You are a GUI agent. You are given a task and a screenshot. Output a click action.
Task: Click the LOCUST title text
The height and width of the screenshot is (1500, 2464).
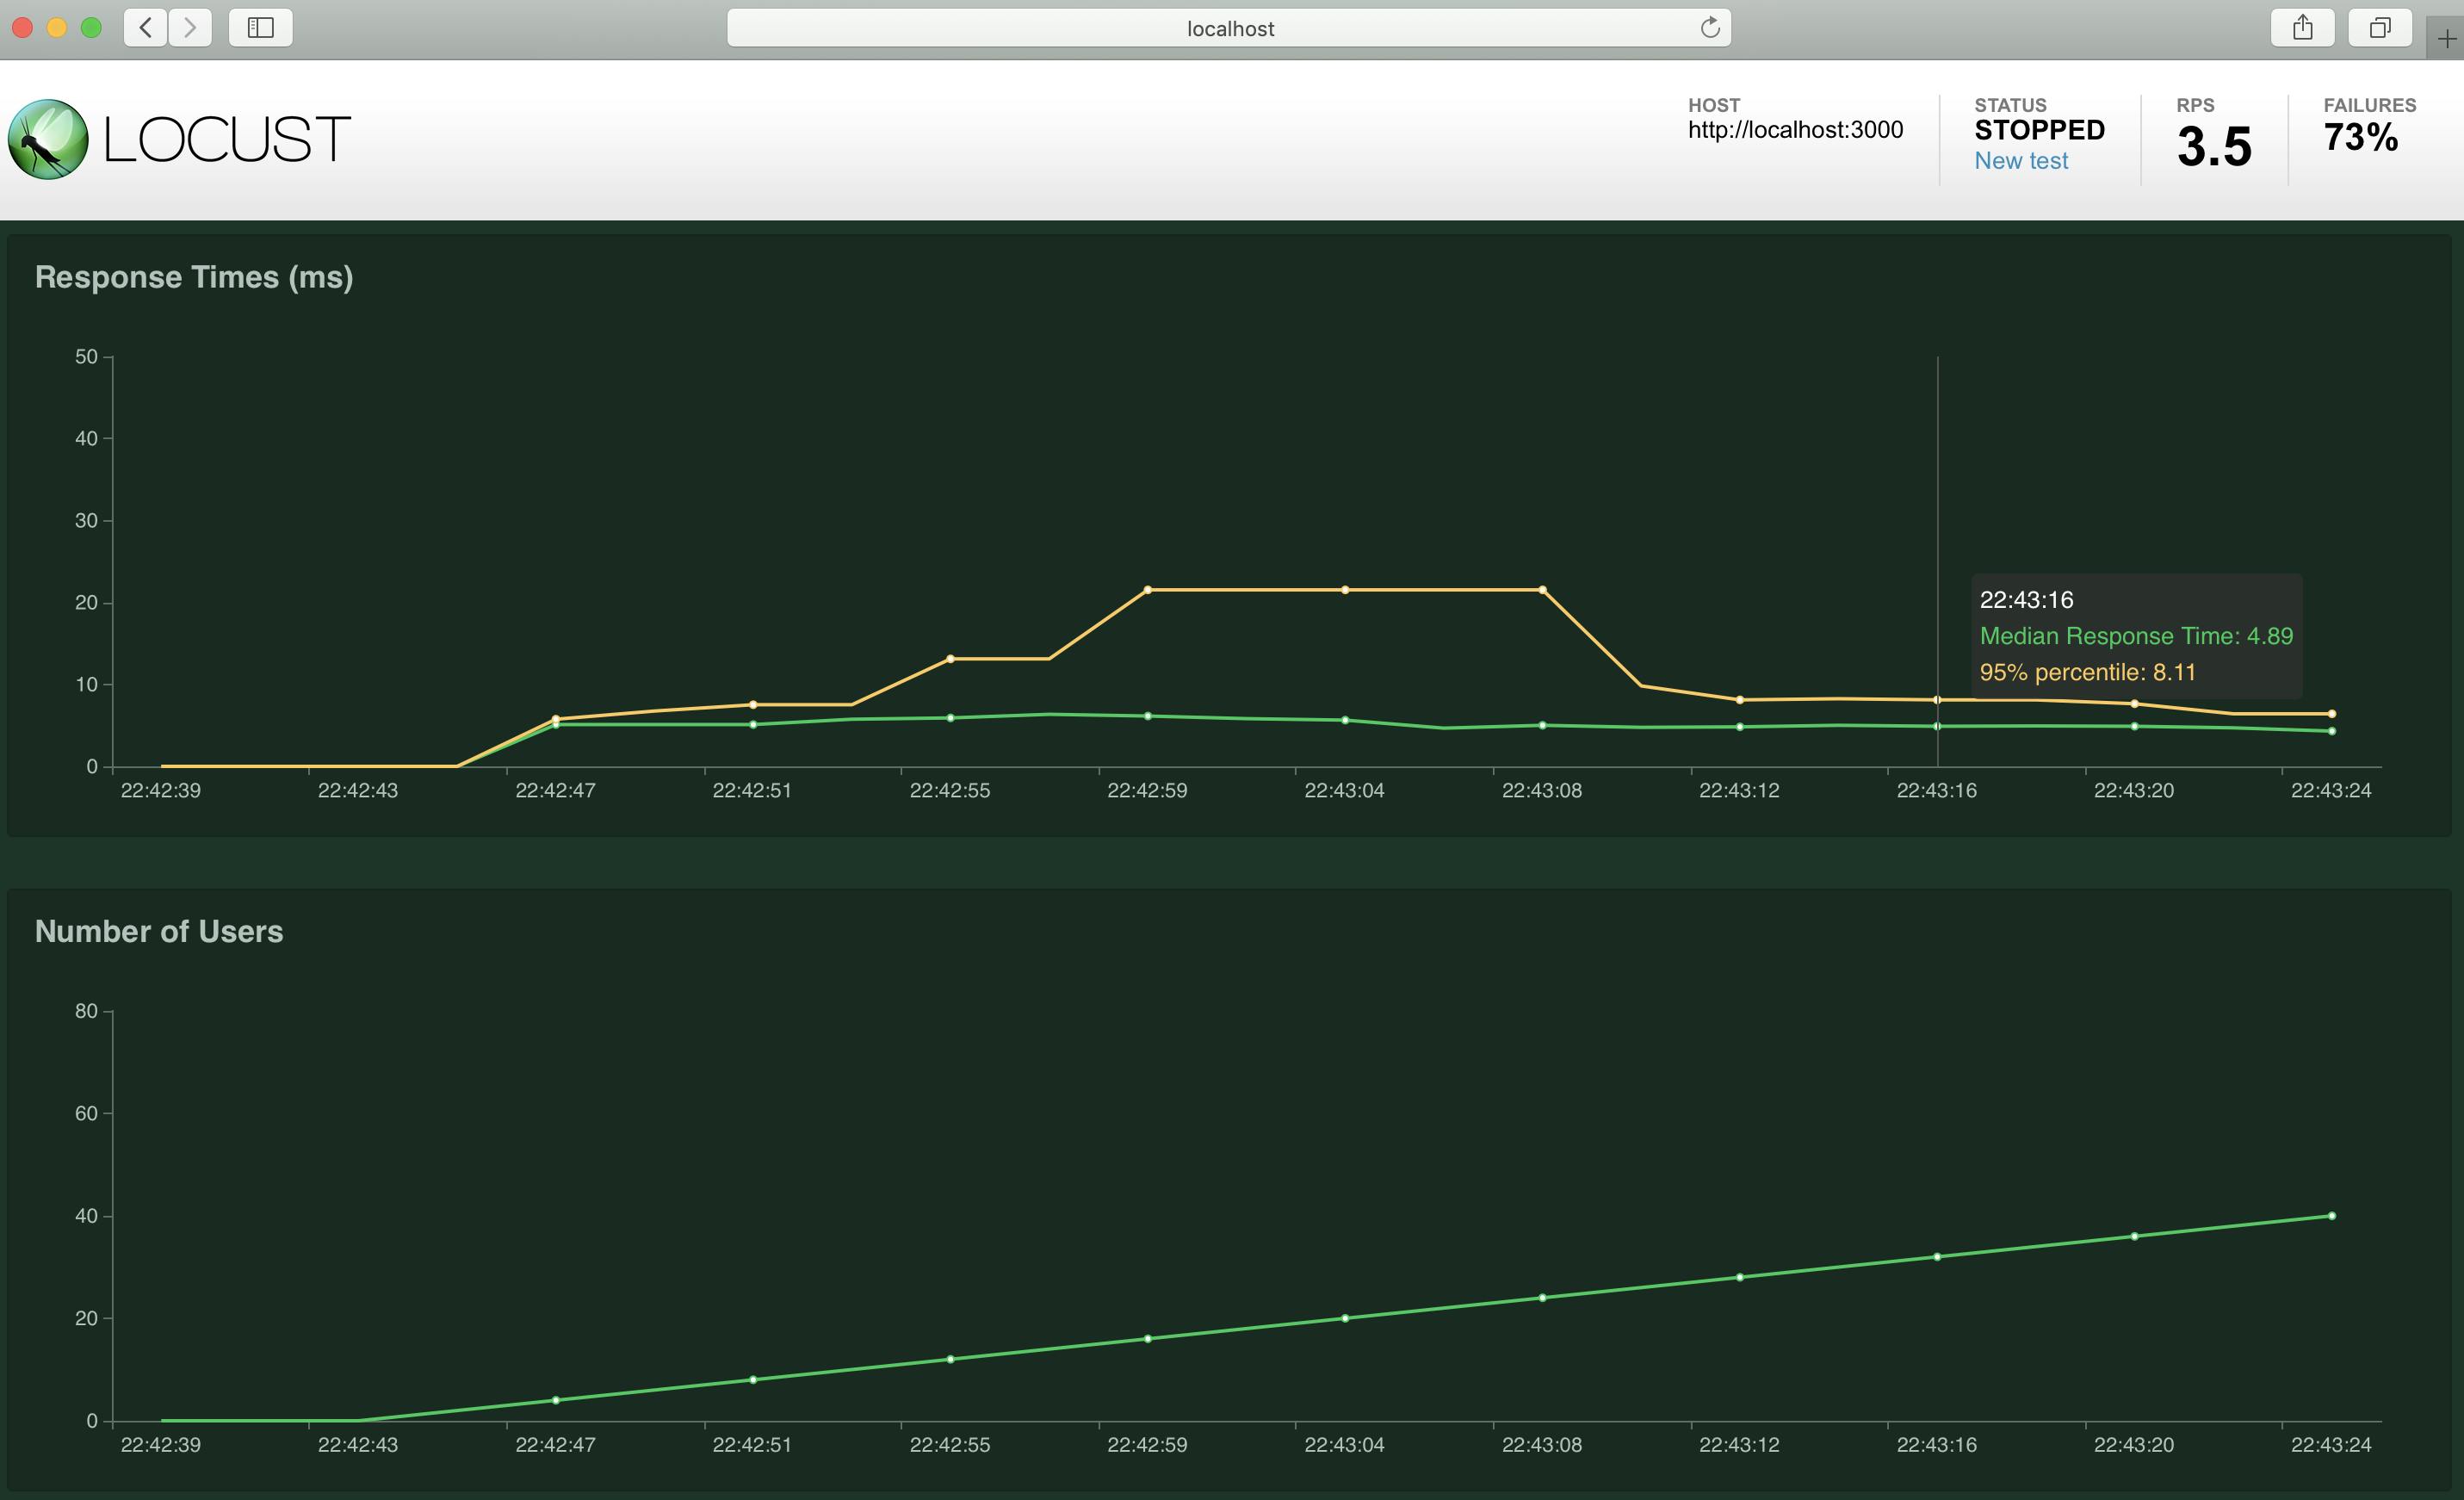pos(227,139)
